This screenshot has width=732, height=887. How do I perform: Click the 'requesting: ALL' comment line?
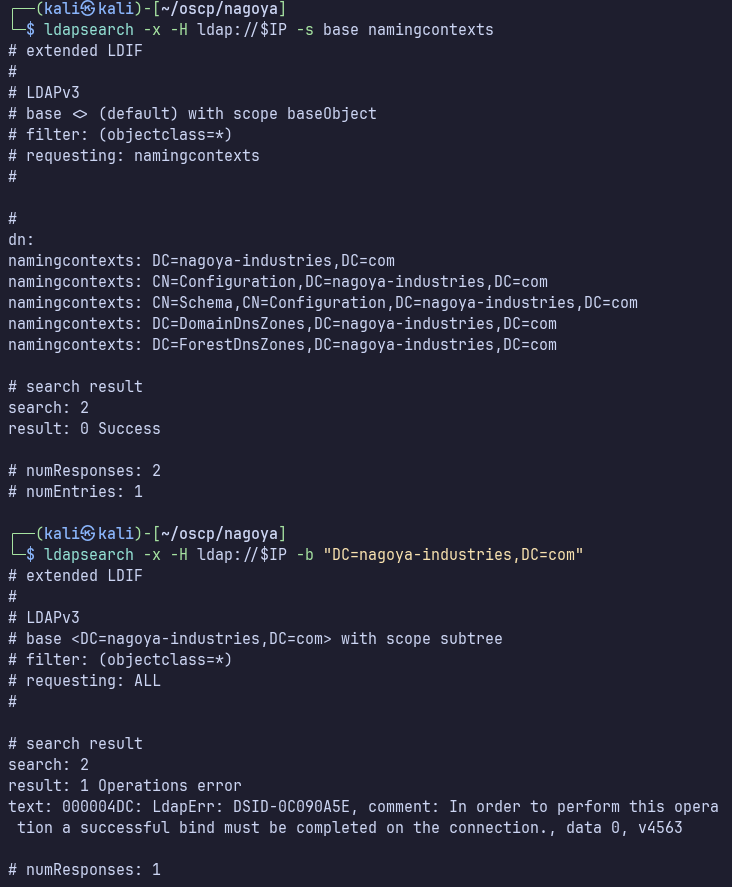(x=84, y=681)
